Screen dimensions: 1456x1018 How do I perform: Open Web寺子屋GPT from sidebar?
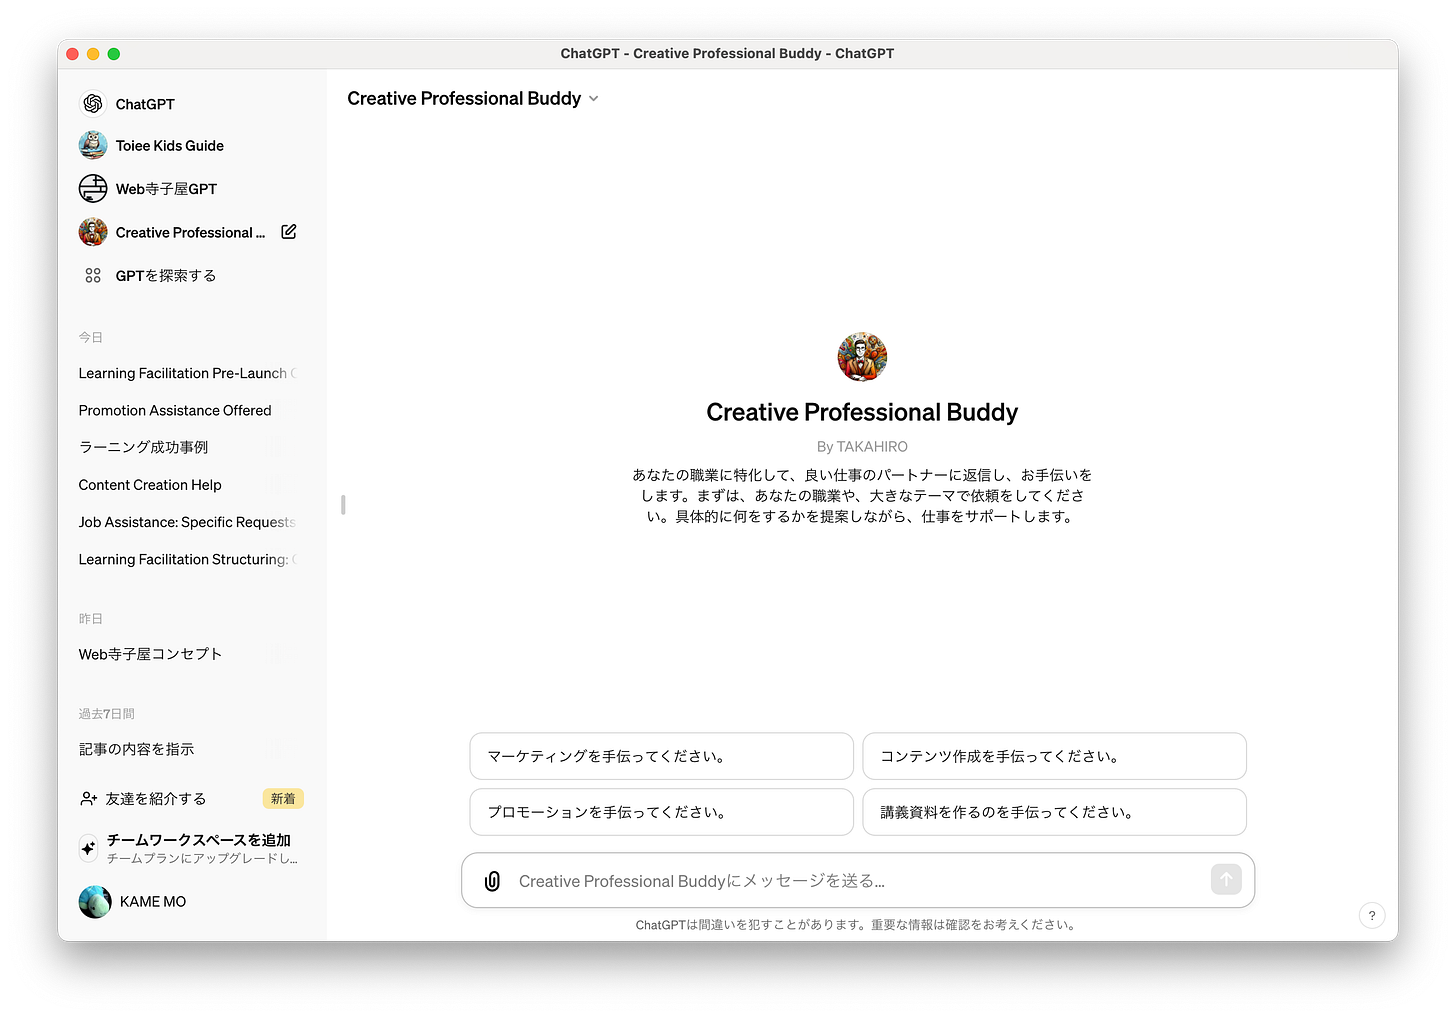(166, 189)
